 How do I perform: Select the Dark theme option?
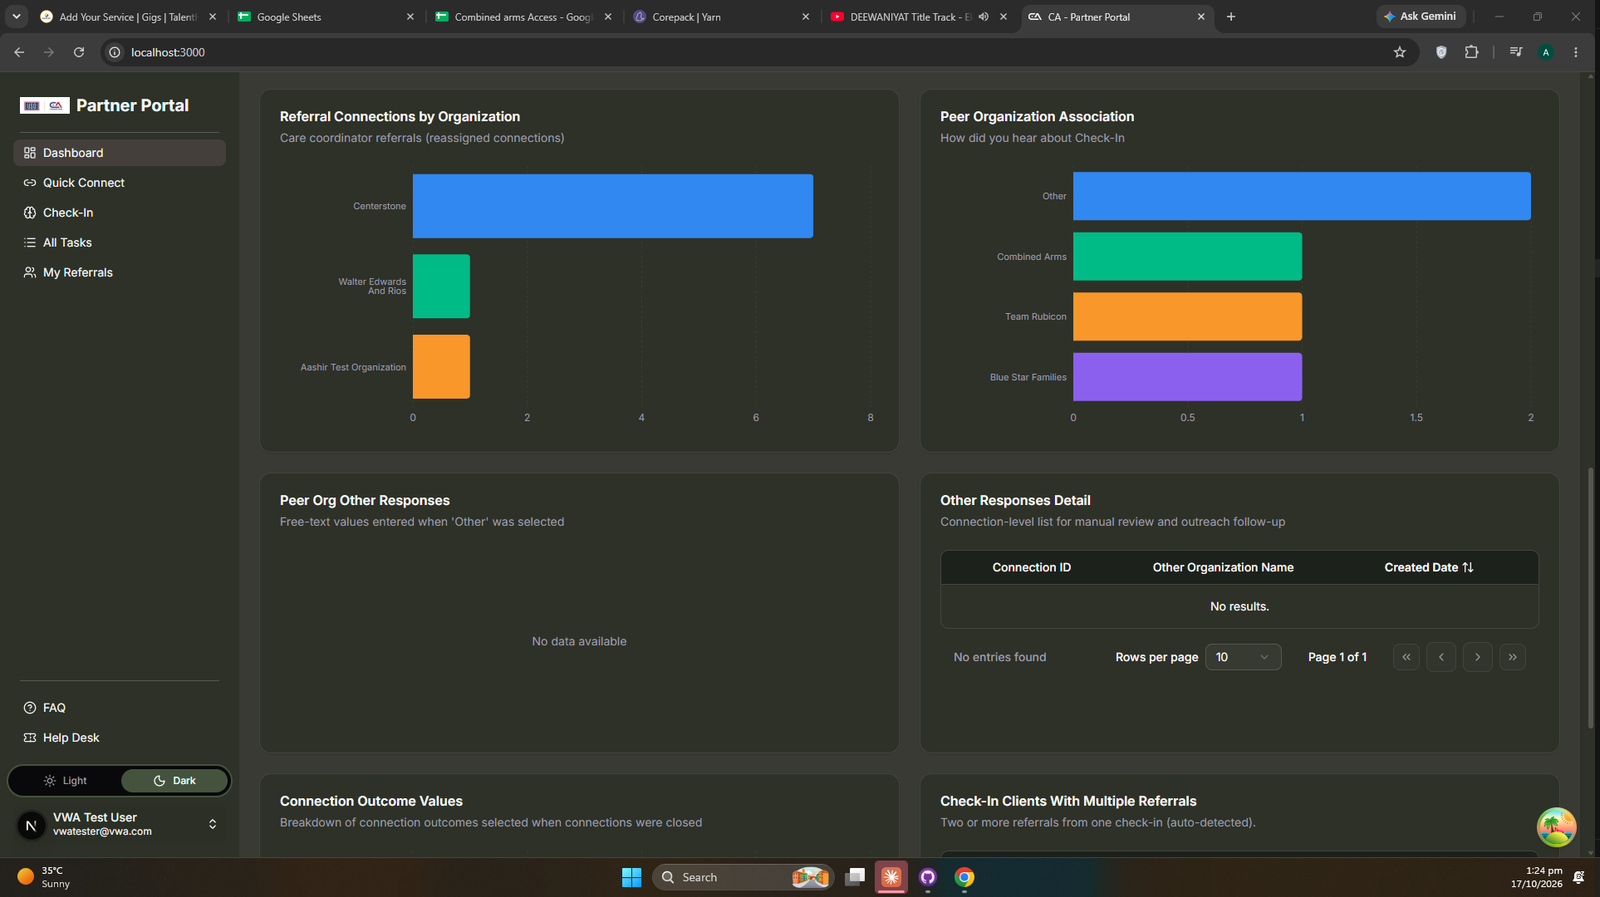175,781
